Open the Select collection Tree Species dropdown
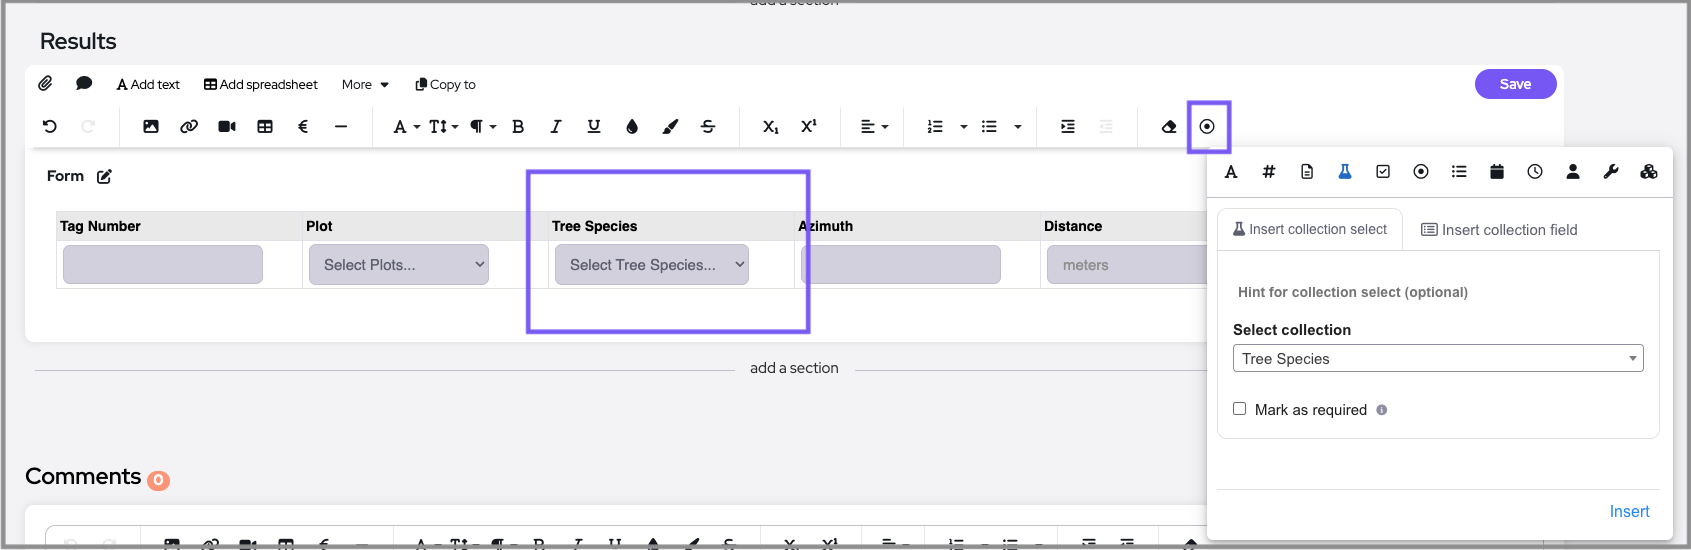The image size is (1691, 550). (1437, 359)
